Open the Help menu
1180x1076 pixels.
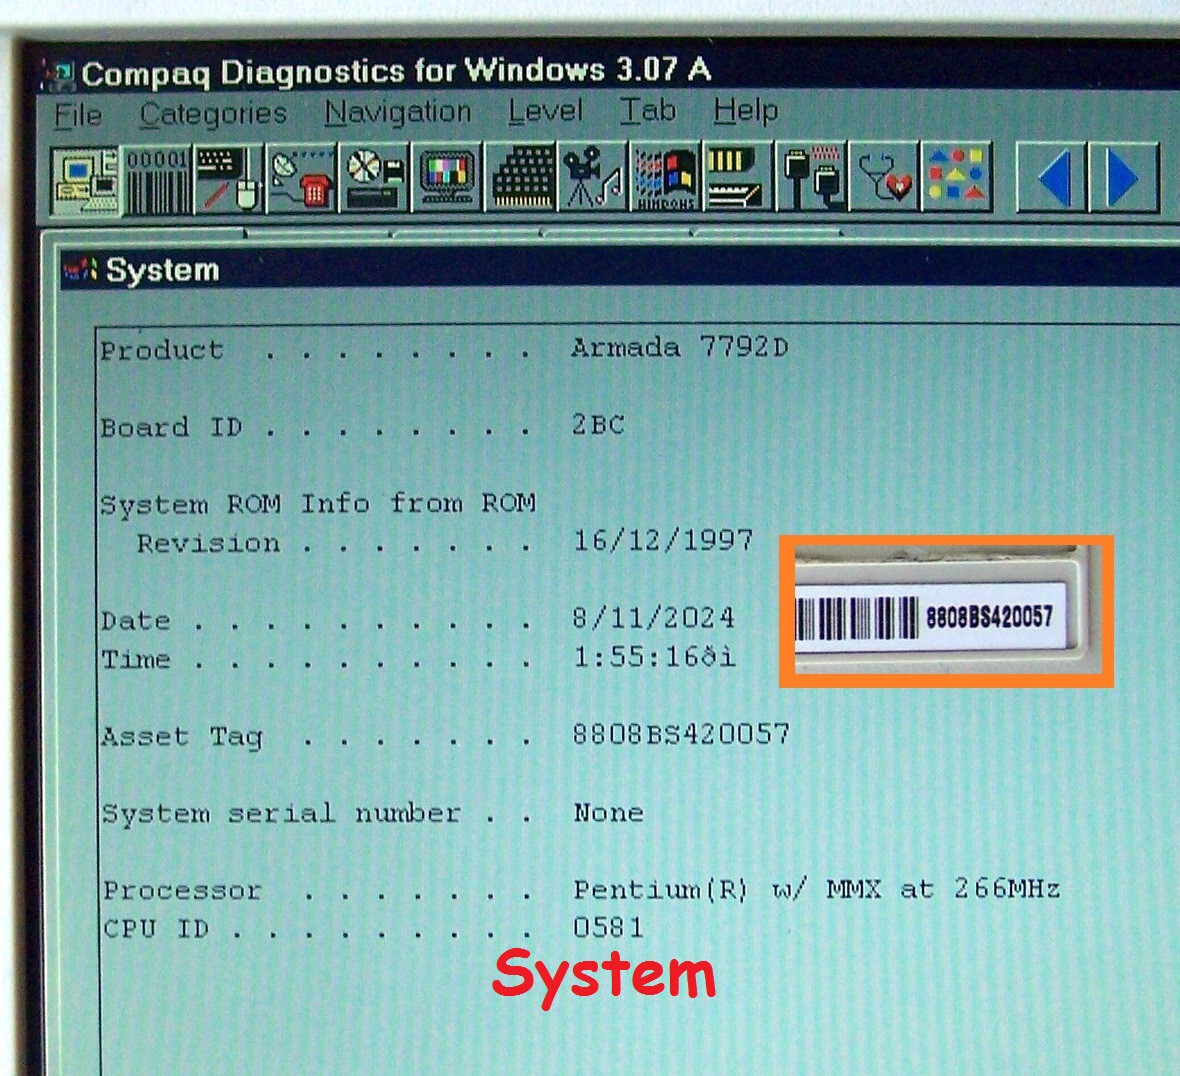click(746, 111)
